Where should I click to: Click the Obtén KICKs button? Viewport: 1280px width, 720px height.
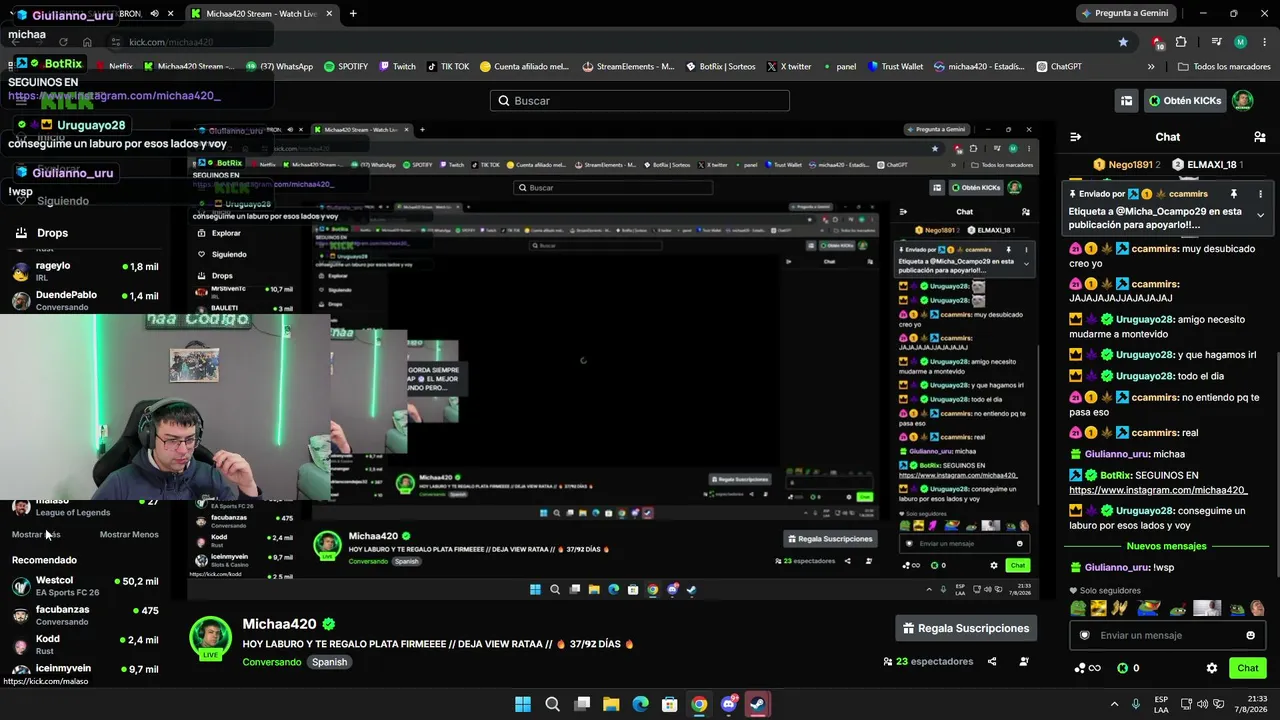point(1185,100)
